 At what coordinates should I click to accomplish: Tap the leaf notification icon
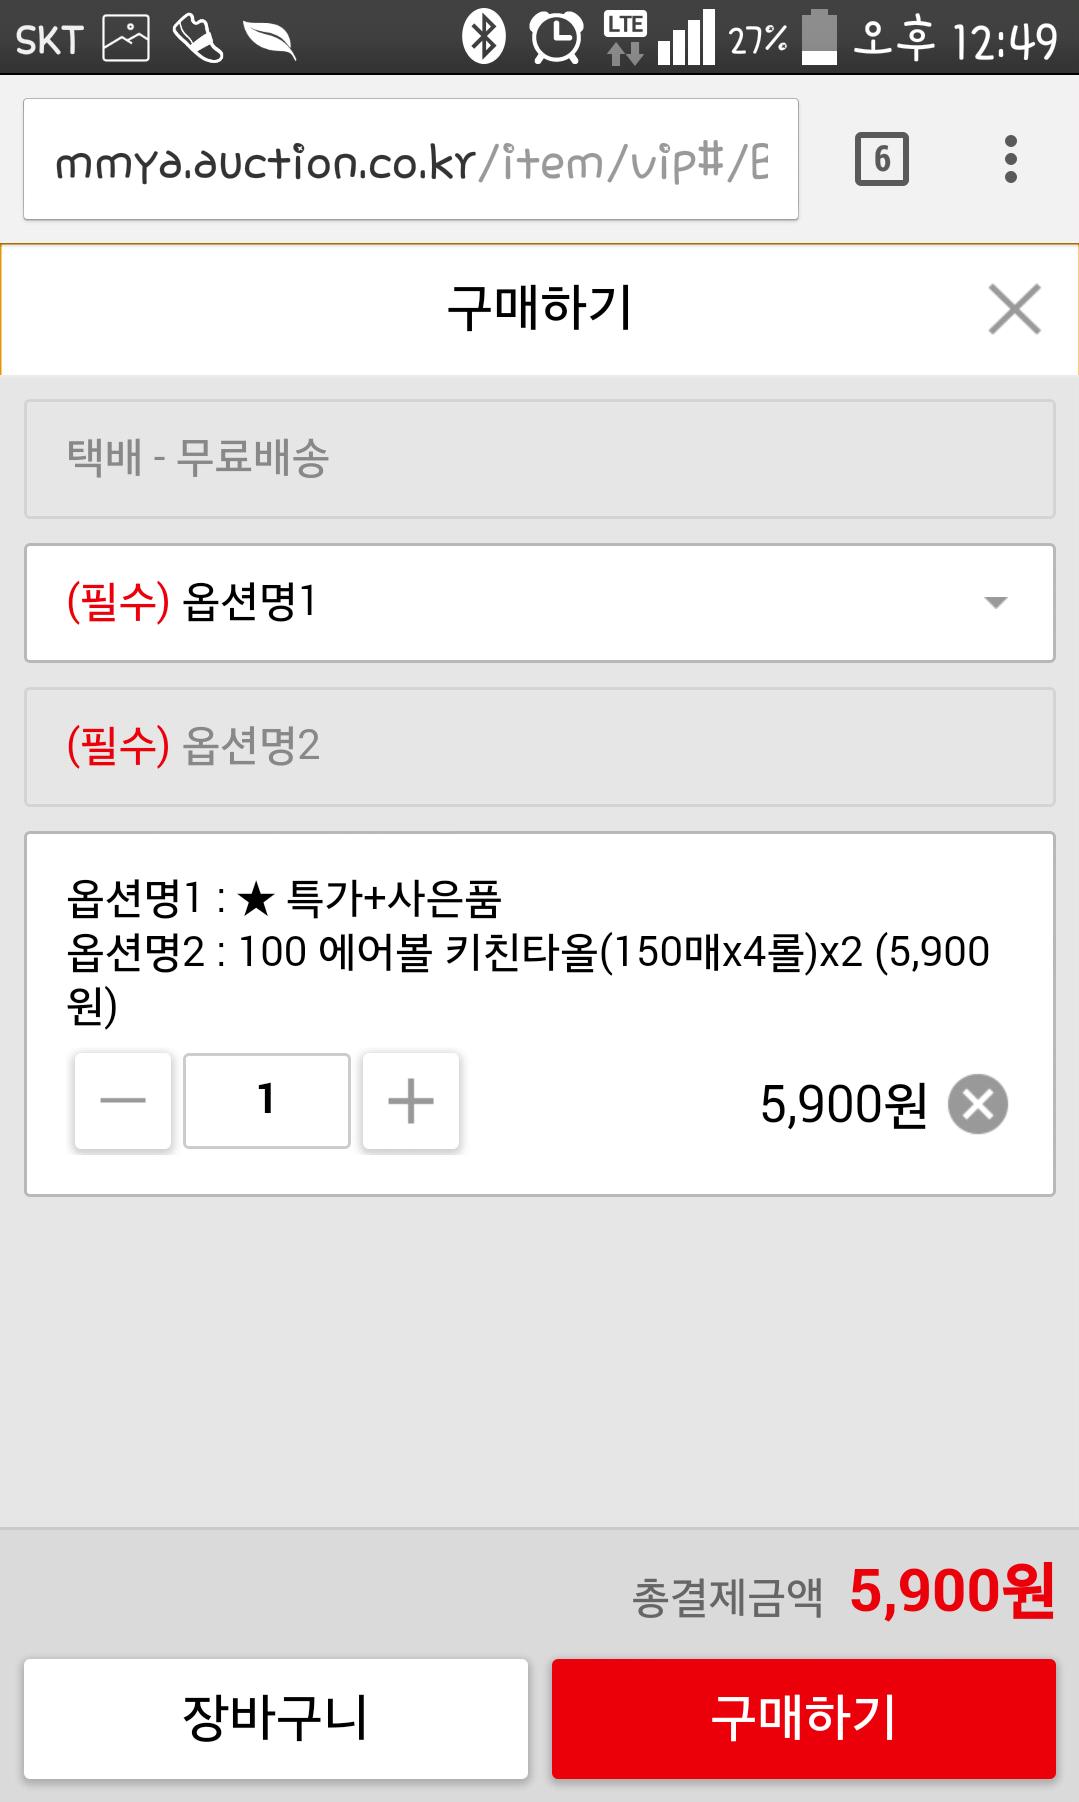tap(270, 38)
